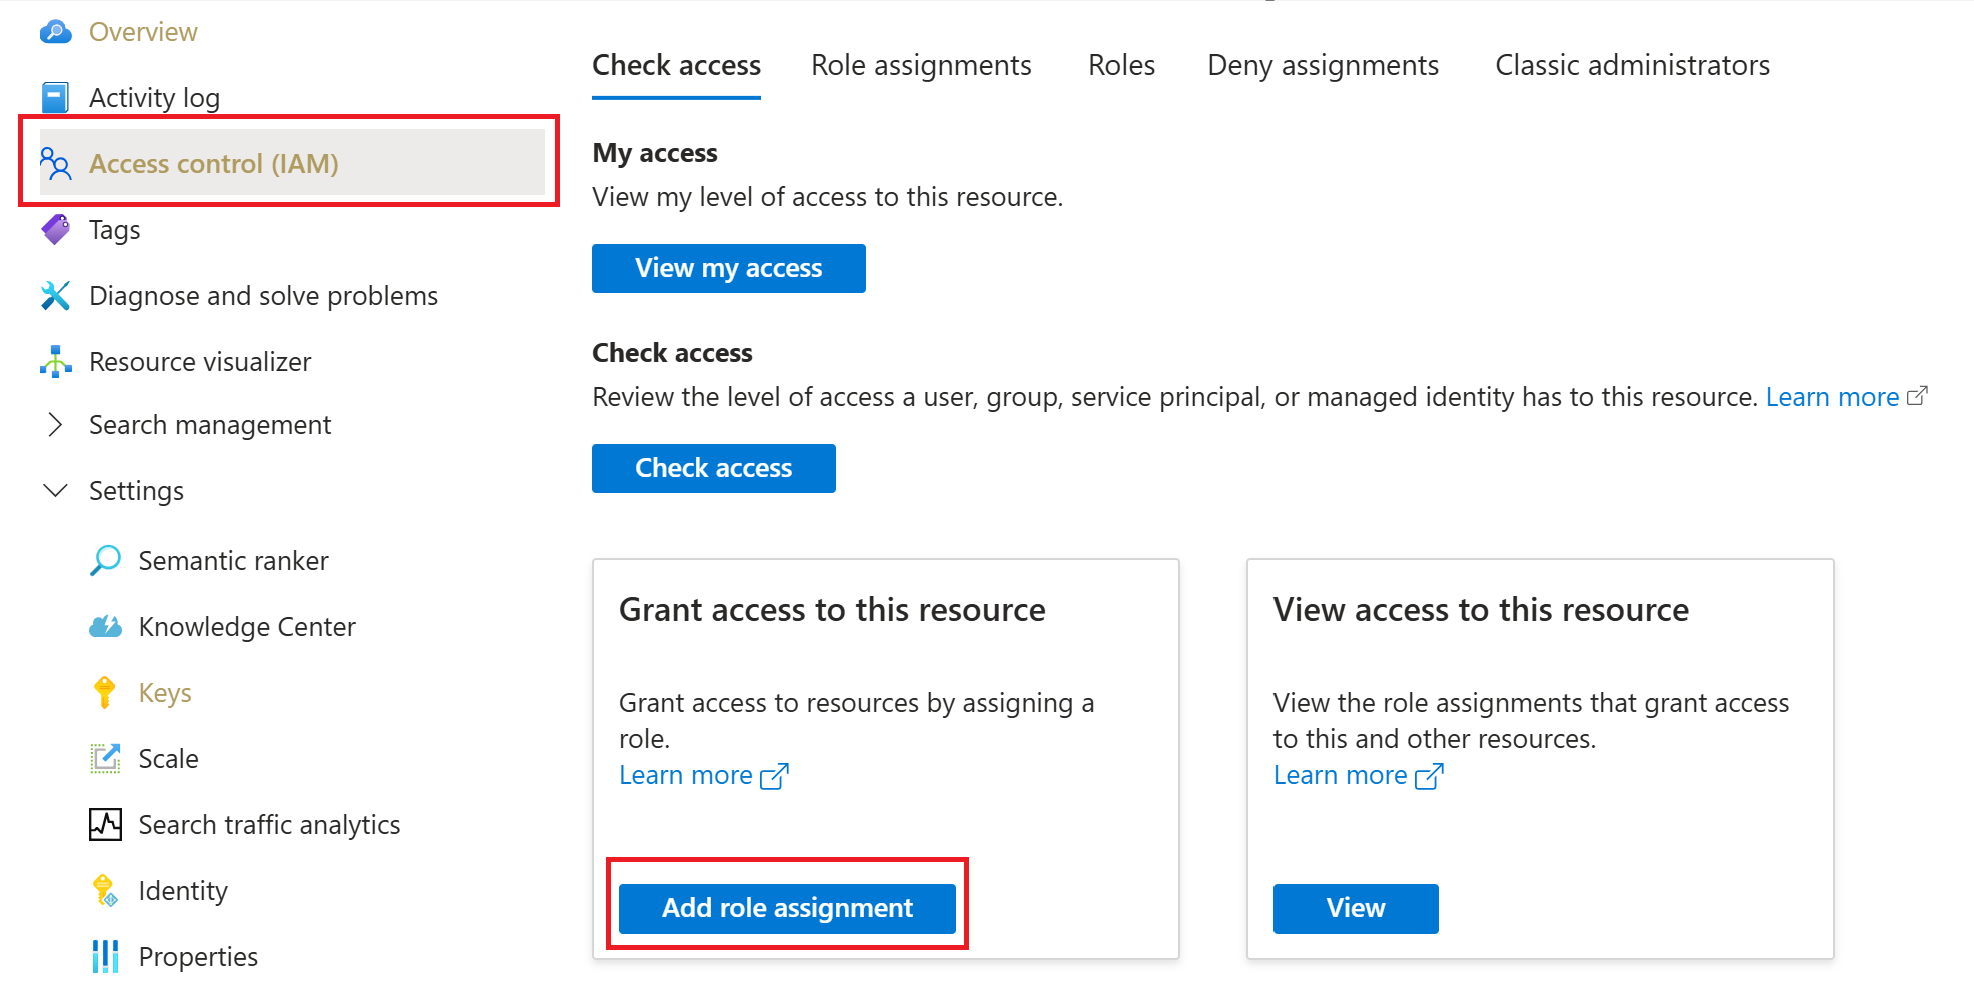This screenshot has height=993, width=1974.
Task: Select the Activity log icon
Action: pyautogui.click(x=53, y=96)
